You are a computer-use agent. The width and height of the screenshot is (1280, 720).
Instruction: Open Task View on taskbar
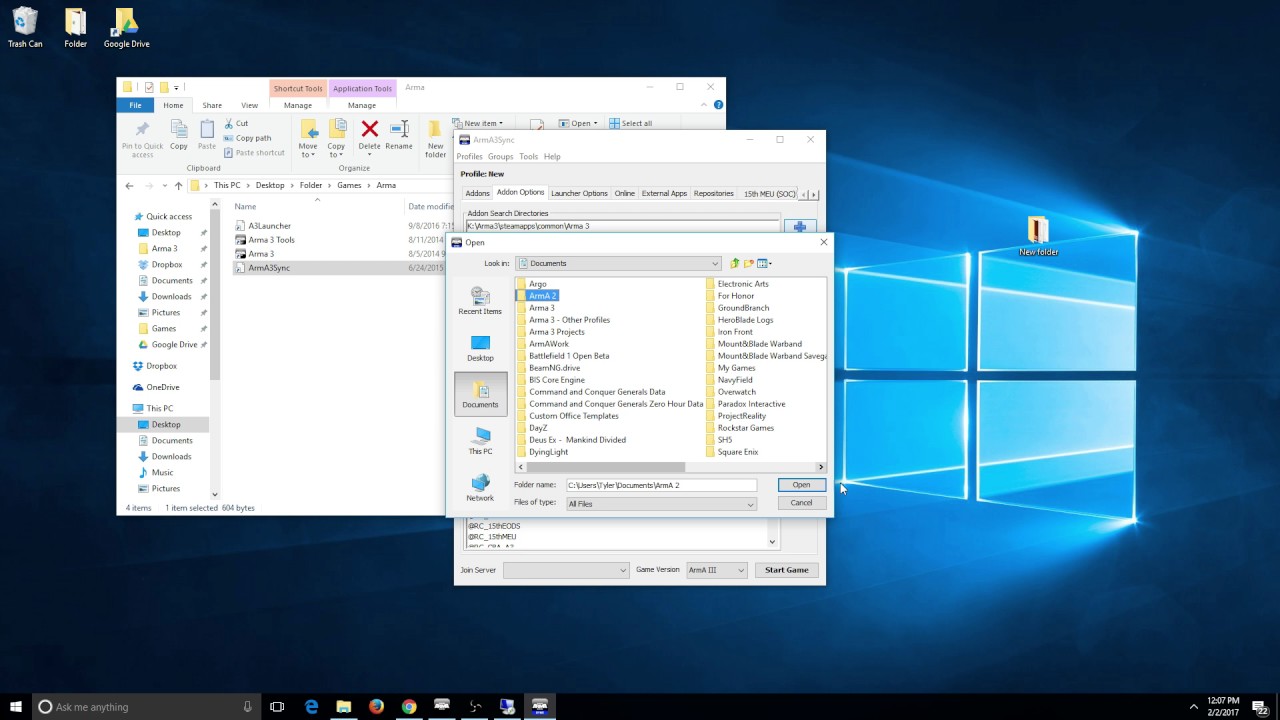[277, 706]
